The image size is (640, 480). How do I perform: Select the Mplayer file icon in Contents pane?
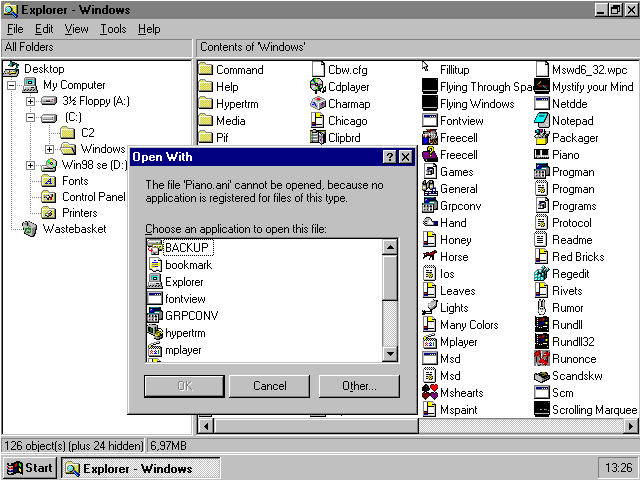[x=429, y=342]
